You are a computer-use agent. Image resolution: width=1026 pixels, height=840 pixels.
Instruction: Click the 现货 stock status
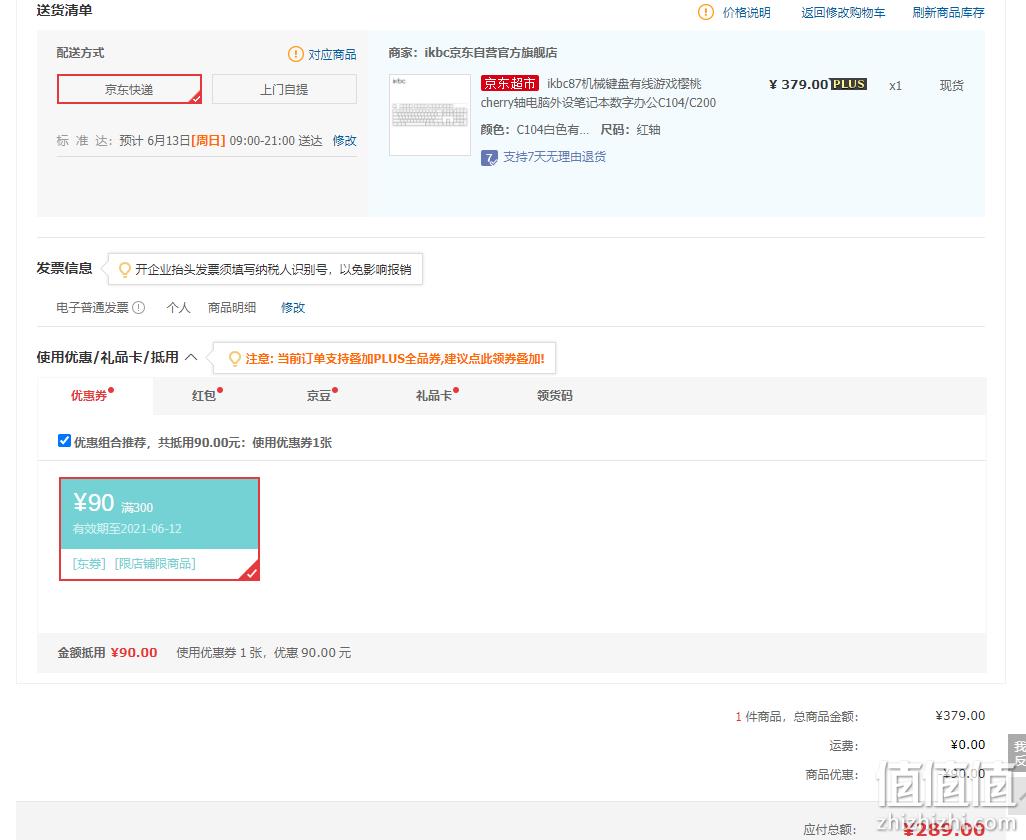(x=951, y=86)
